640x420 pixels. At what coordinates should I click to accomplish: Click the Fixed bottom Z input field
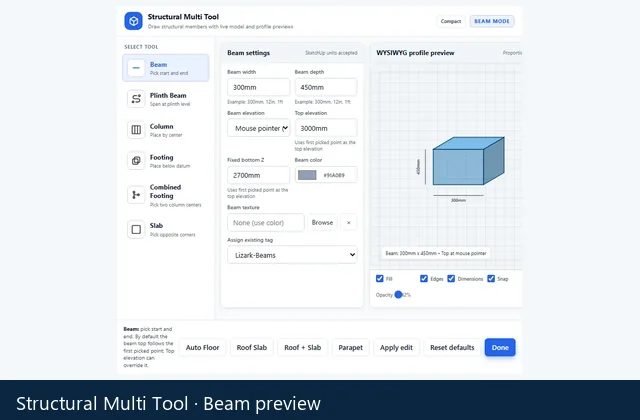click(258, 175)
